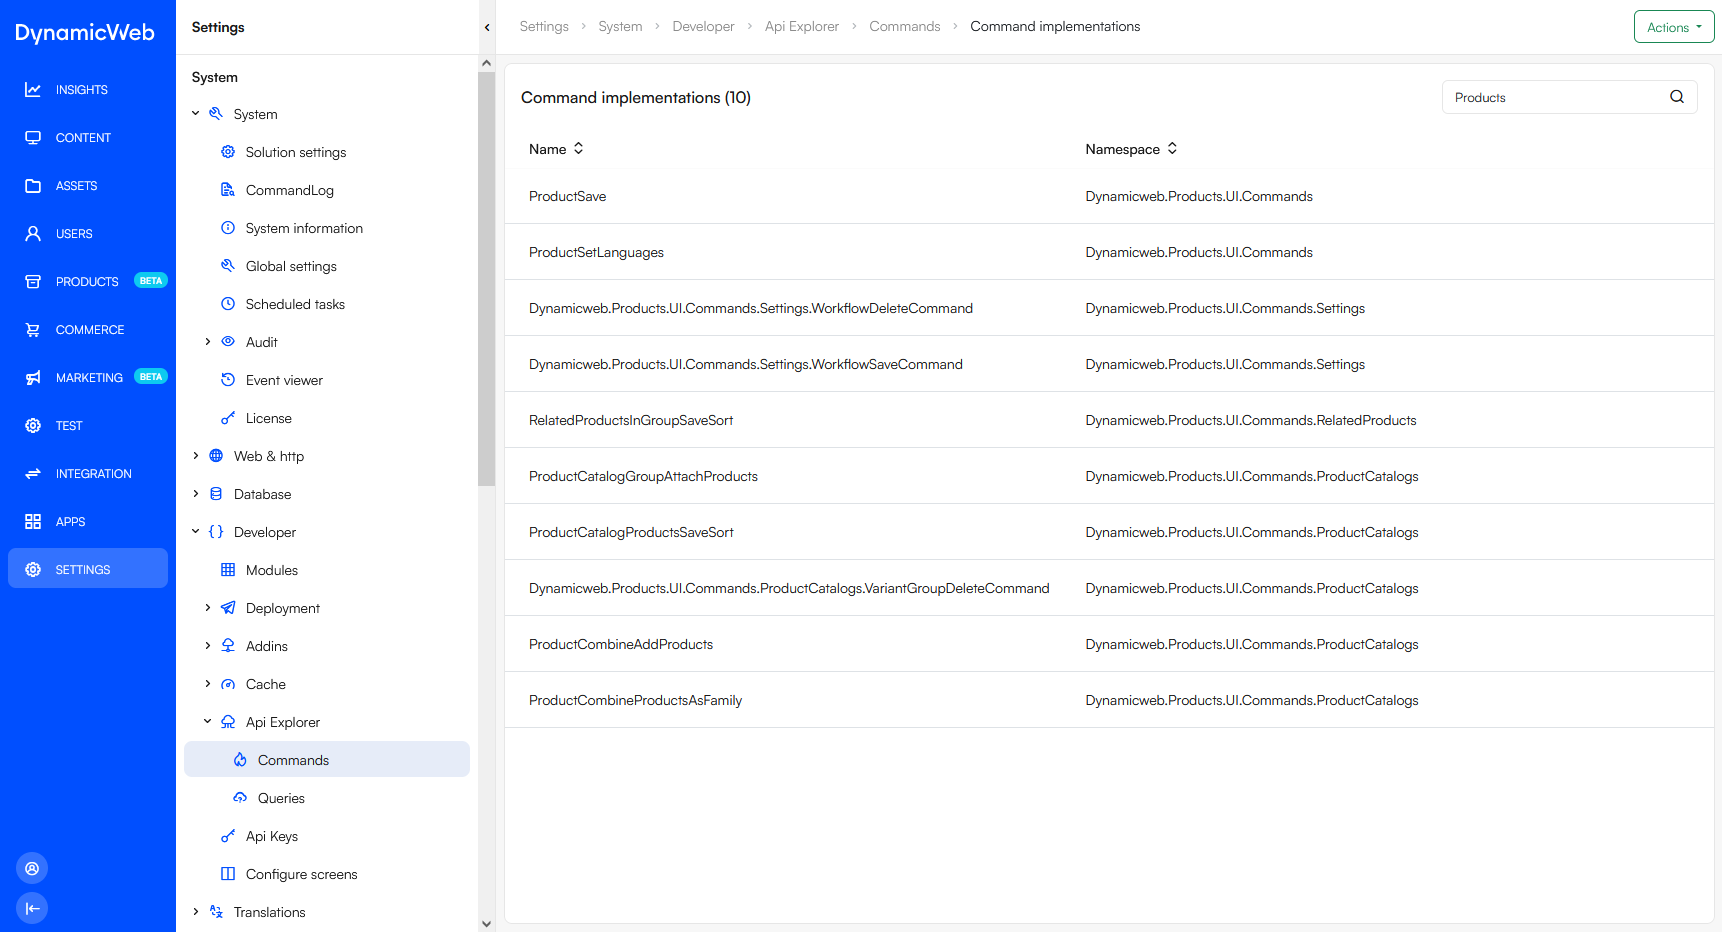This screenshot has height=932, width=1722.
Task: Click the Settings gear icon in sidebar
Action: [x=33, y=570]
